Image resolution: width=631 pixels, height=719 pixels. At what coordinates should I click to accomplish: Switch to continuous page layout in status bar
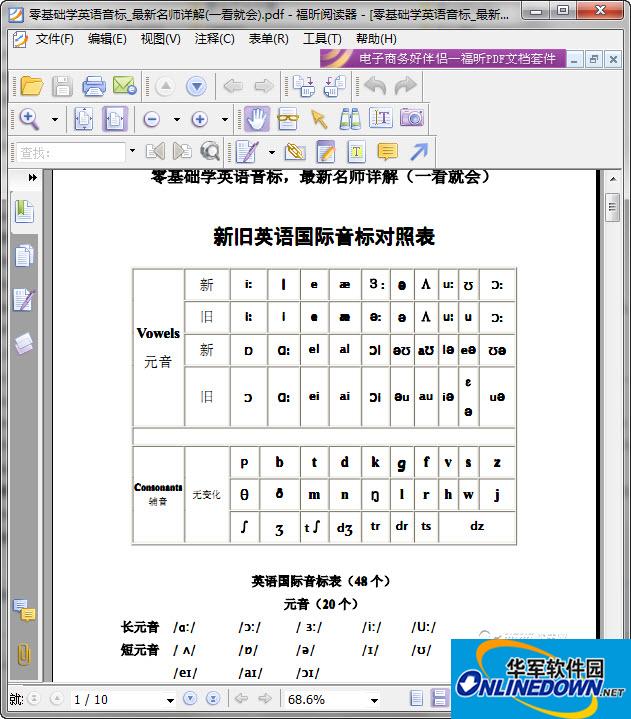439,698
